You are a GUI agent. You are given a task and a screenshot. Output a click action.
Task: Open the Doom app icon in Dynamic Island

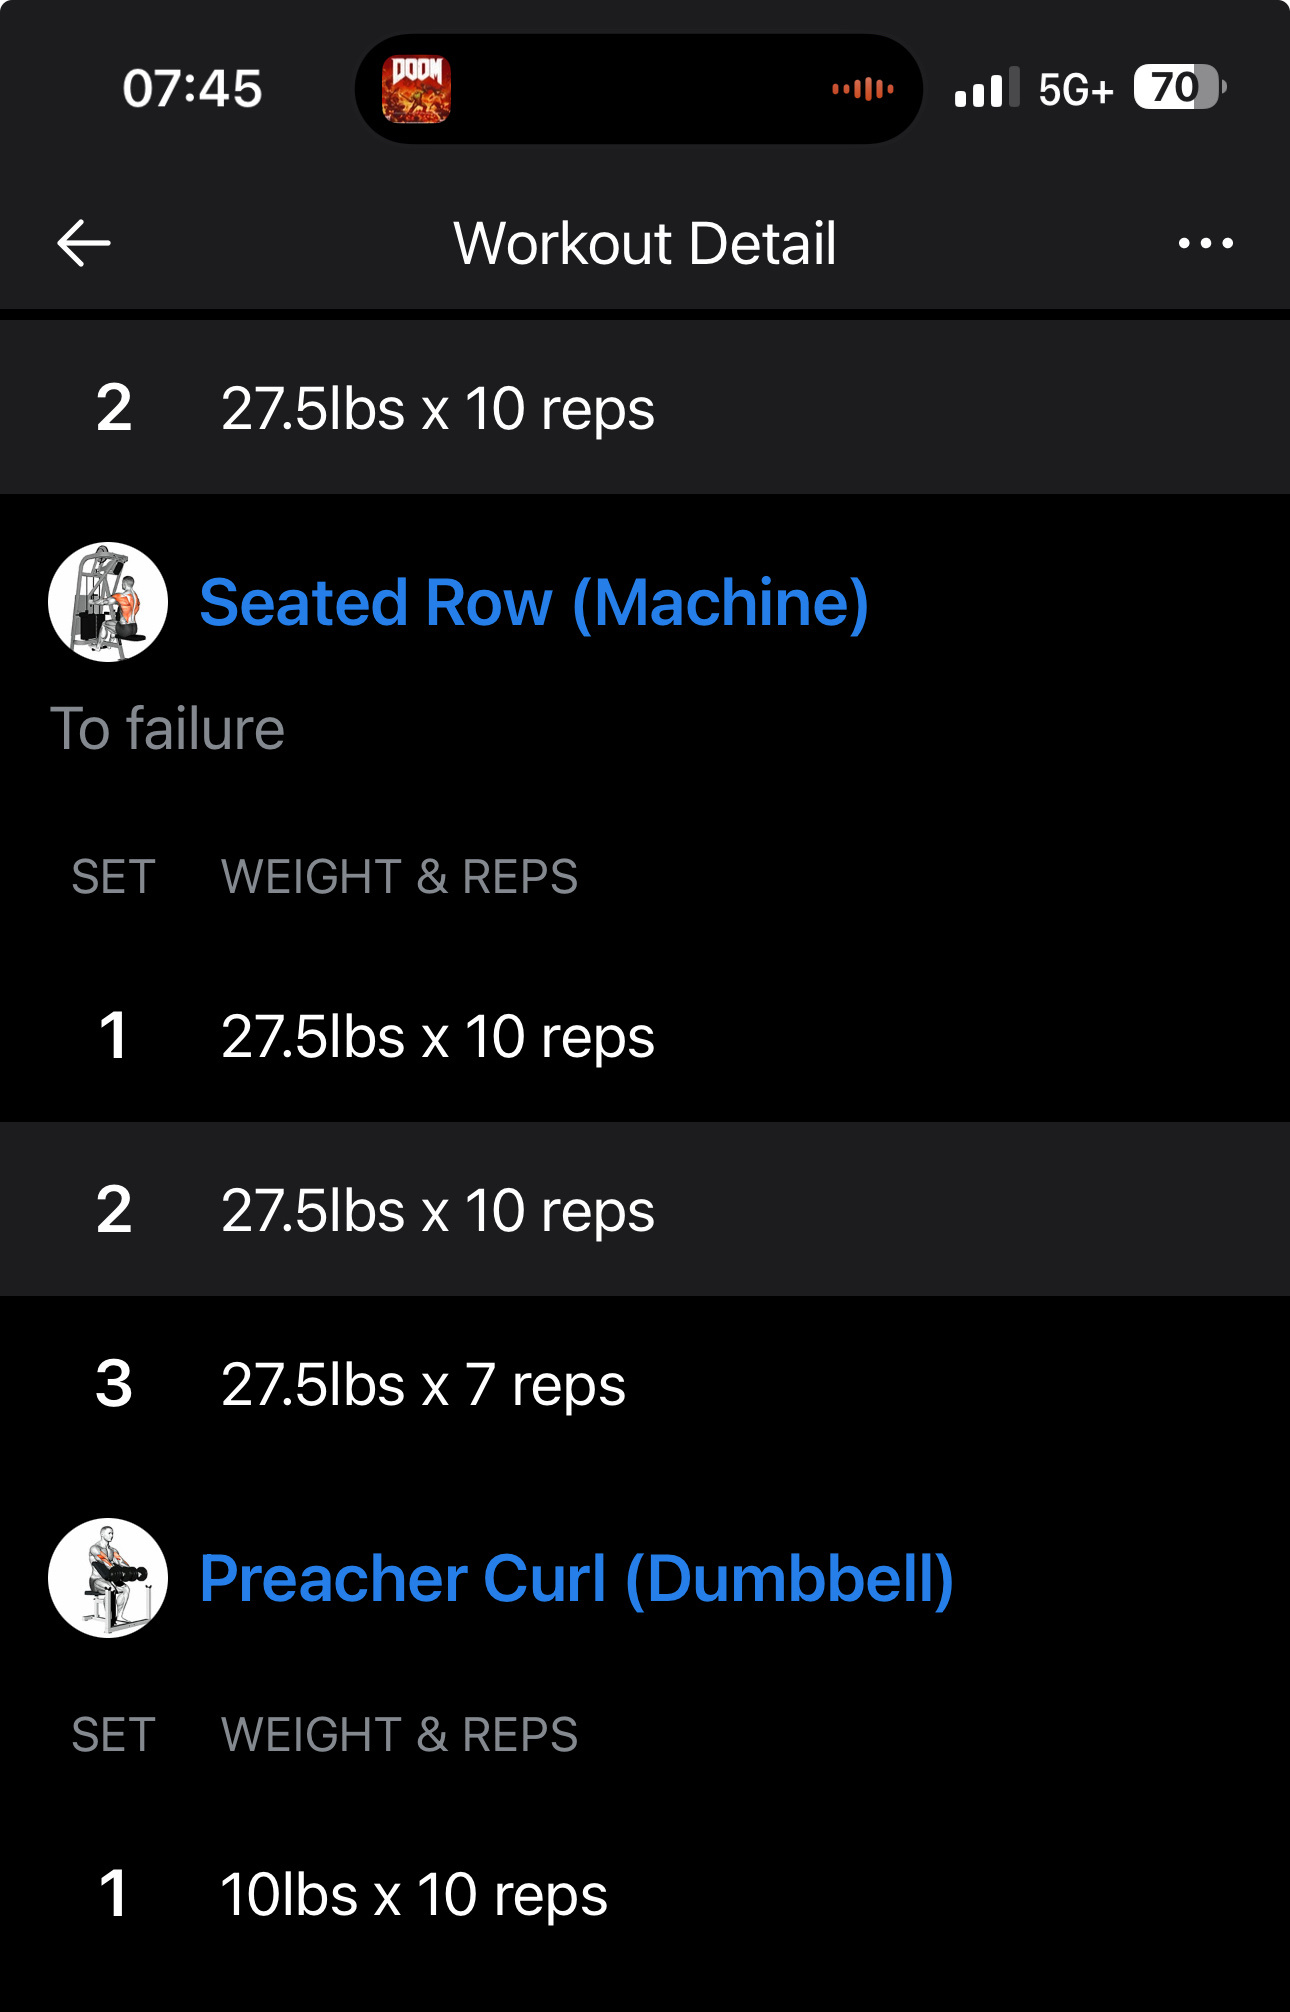click(x=416, y=89)
